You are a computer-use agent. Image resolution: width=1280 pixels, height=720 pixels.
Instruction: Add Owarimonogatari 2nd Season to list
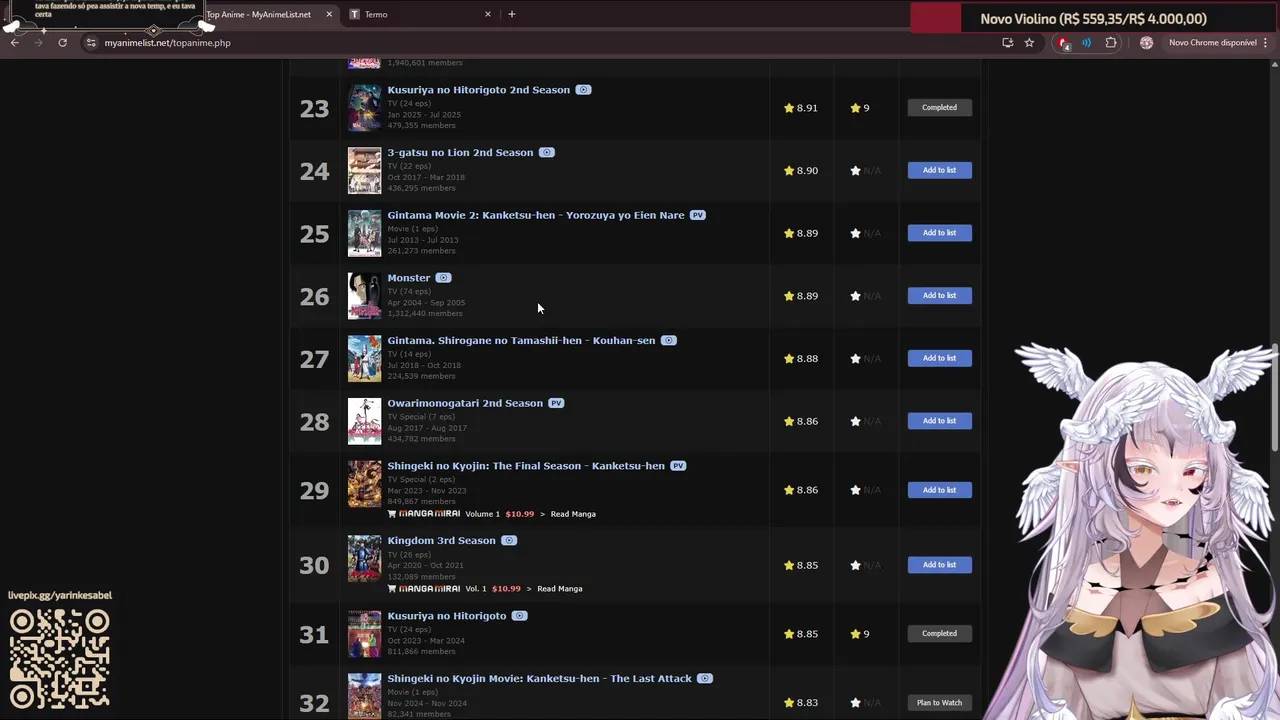click(x=939, y=421)
